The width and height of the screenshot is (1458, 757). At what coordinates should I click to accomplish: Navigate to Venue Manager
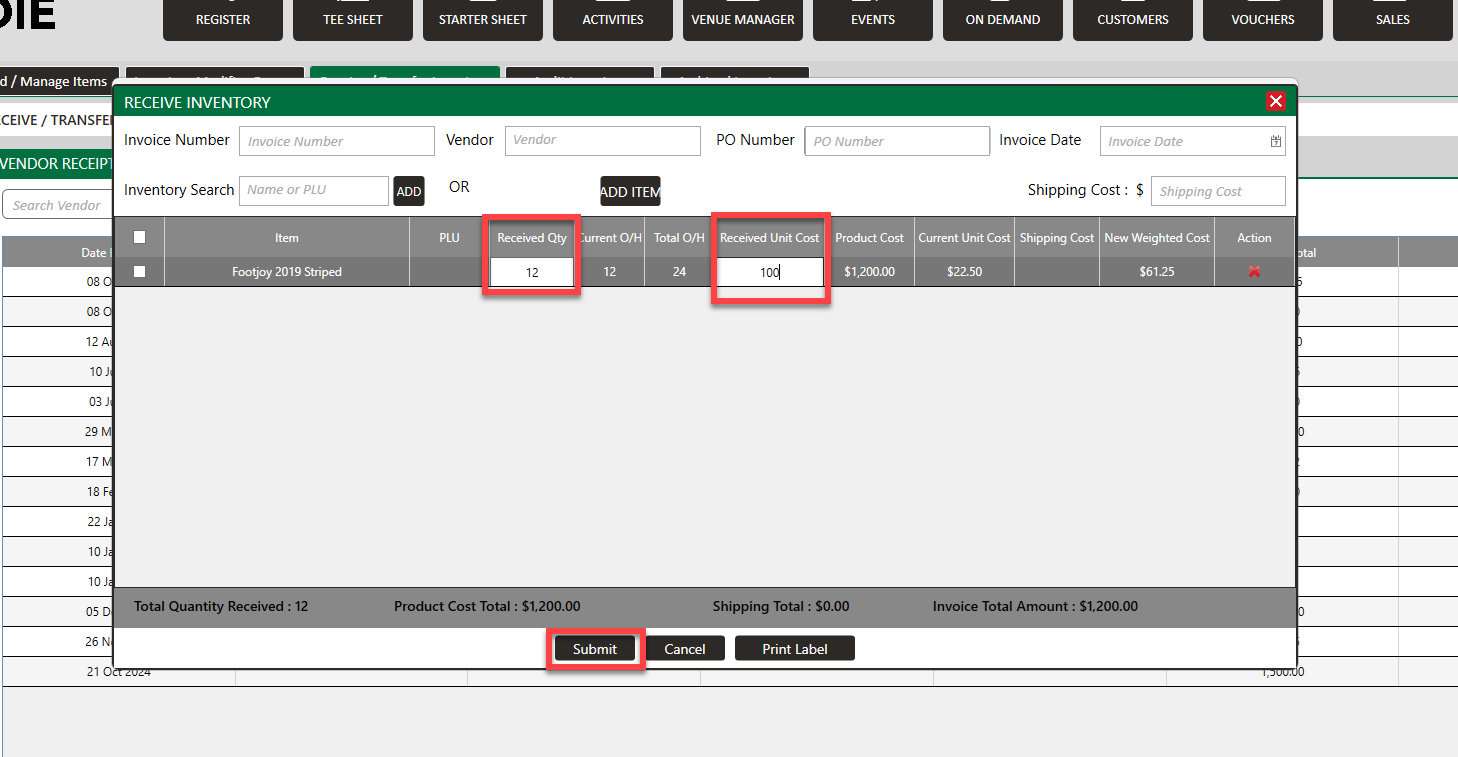click(x=743, y=20)
